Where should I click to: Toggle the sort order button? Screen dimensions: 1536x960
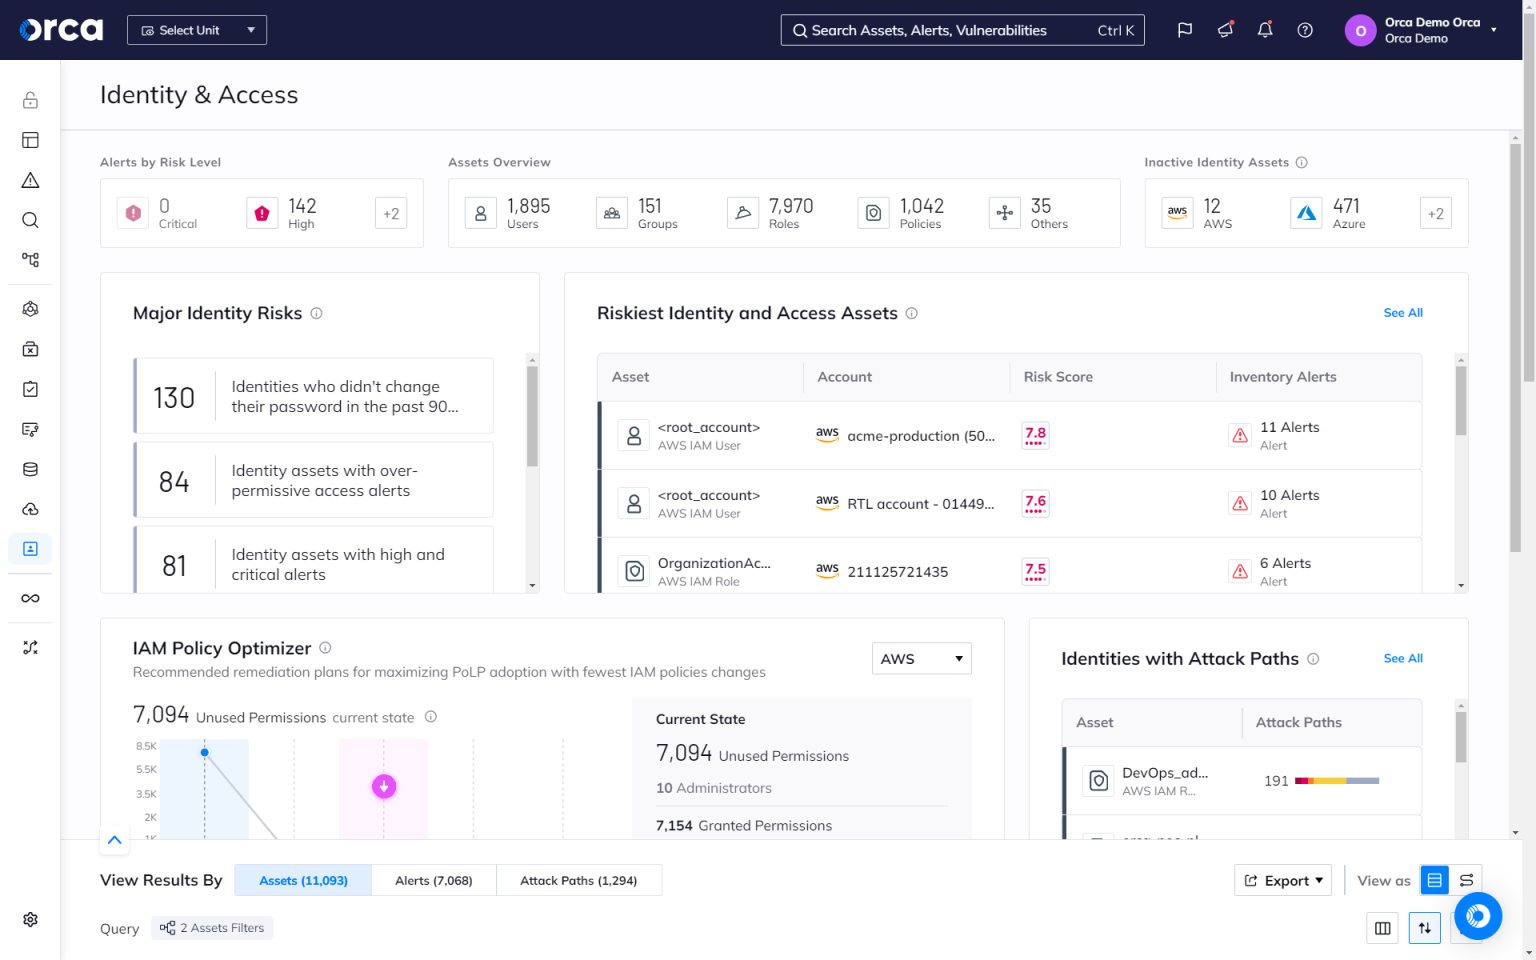pyautogui.click(x=1425, y=928)
